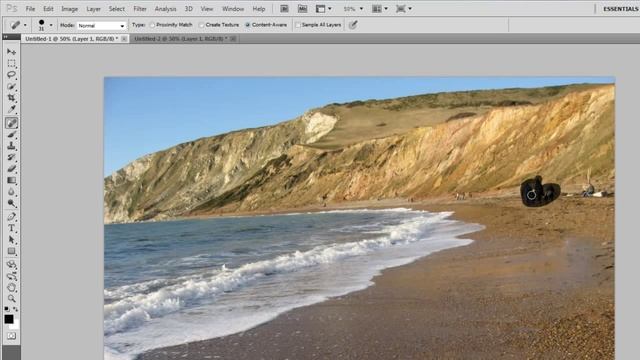The image size is (640, 360).
Task: Select the Move tool
Action: [11, 52]
